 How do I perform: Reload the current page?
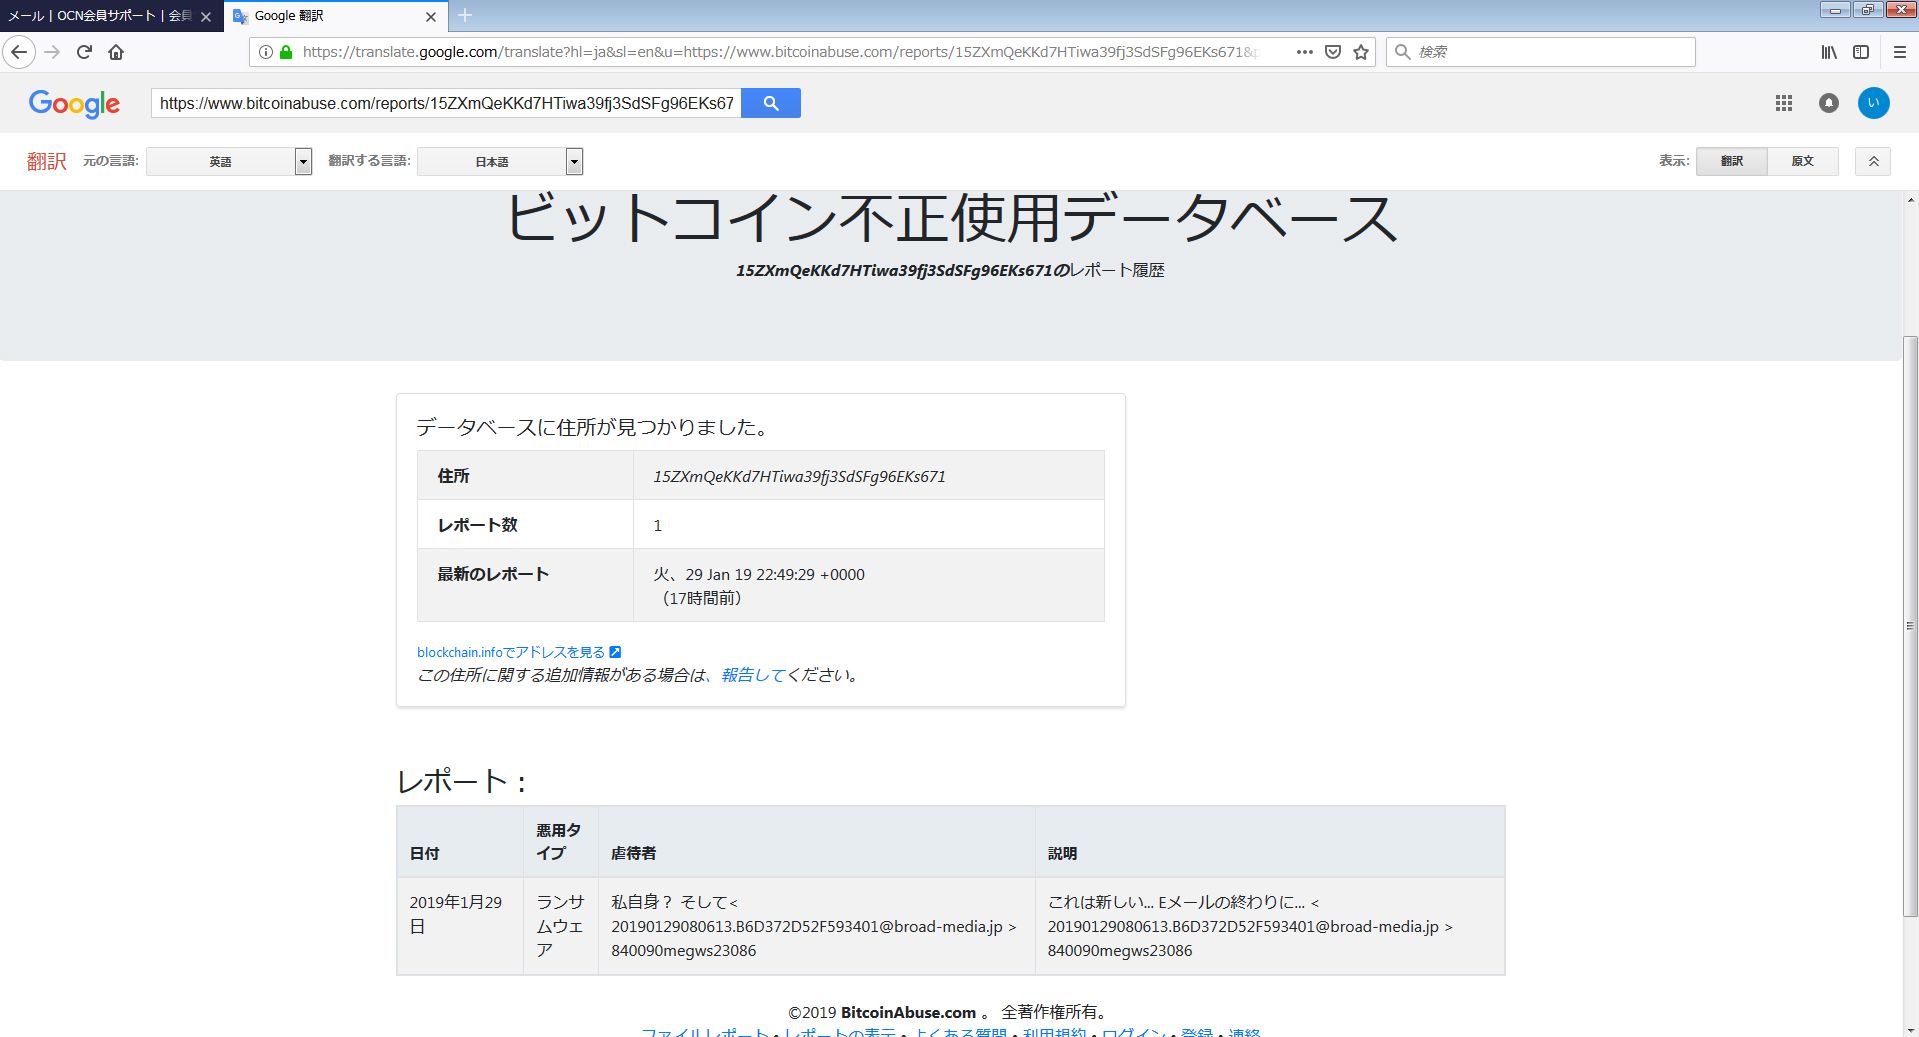(85, 52)
